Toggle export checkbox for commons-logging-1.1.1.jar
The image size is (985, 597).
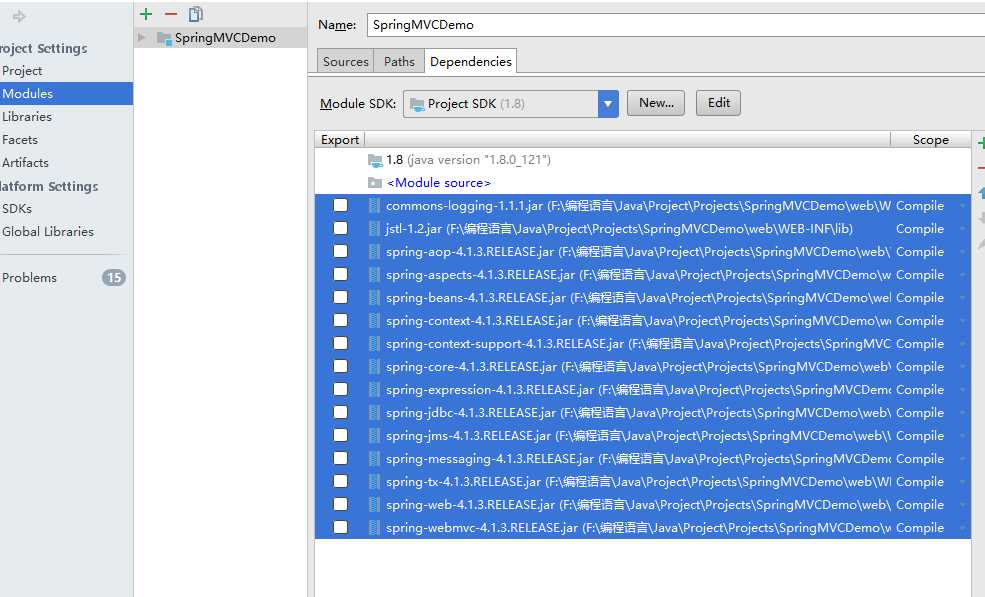[340, 205]
